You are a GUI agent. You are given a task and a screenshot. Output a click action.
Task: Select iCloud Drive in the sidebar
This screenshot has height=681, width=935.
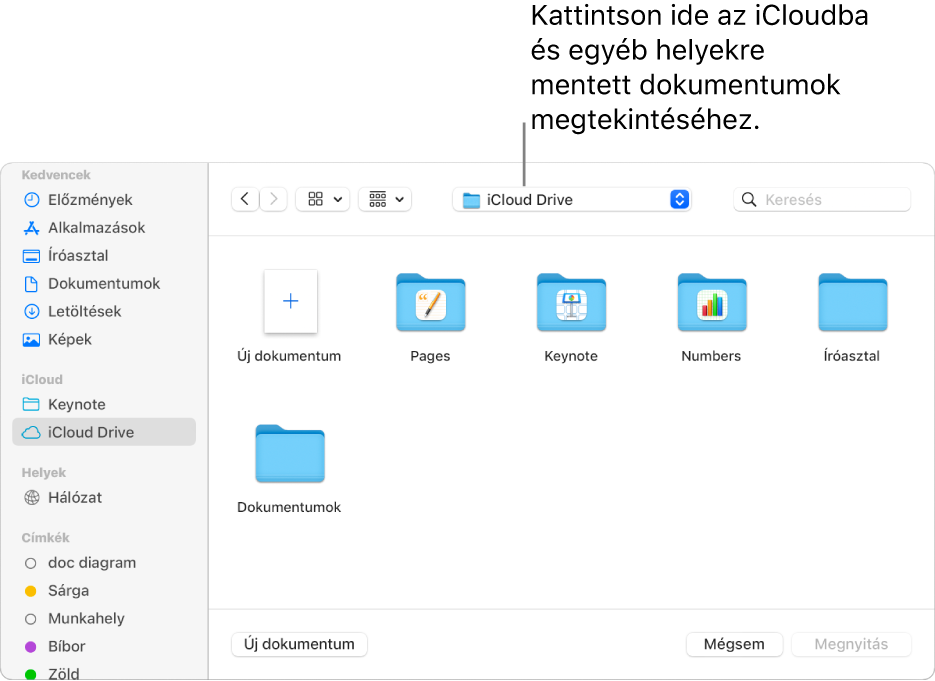coord(104,432)
